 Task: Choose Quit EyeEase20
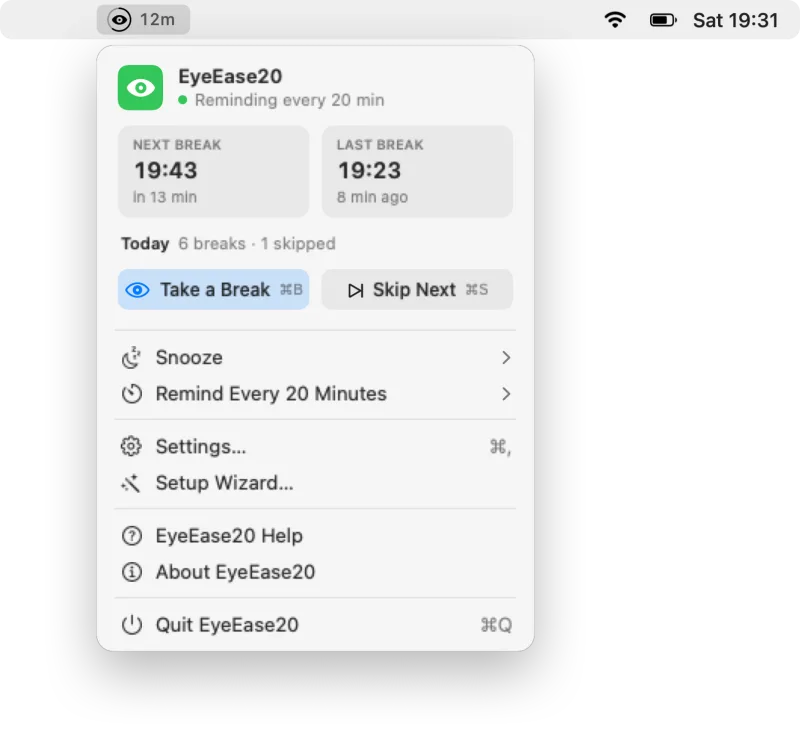pos(315,624)
